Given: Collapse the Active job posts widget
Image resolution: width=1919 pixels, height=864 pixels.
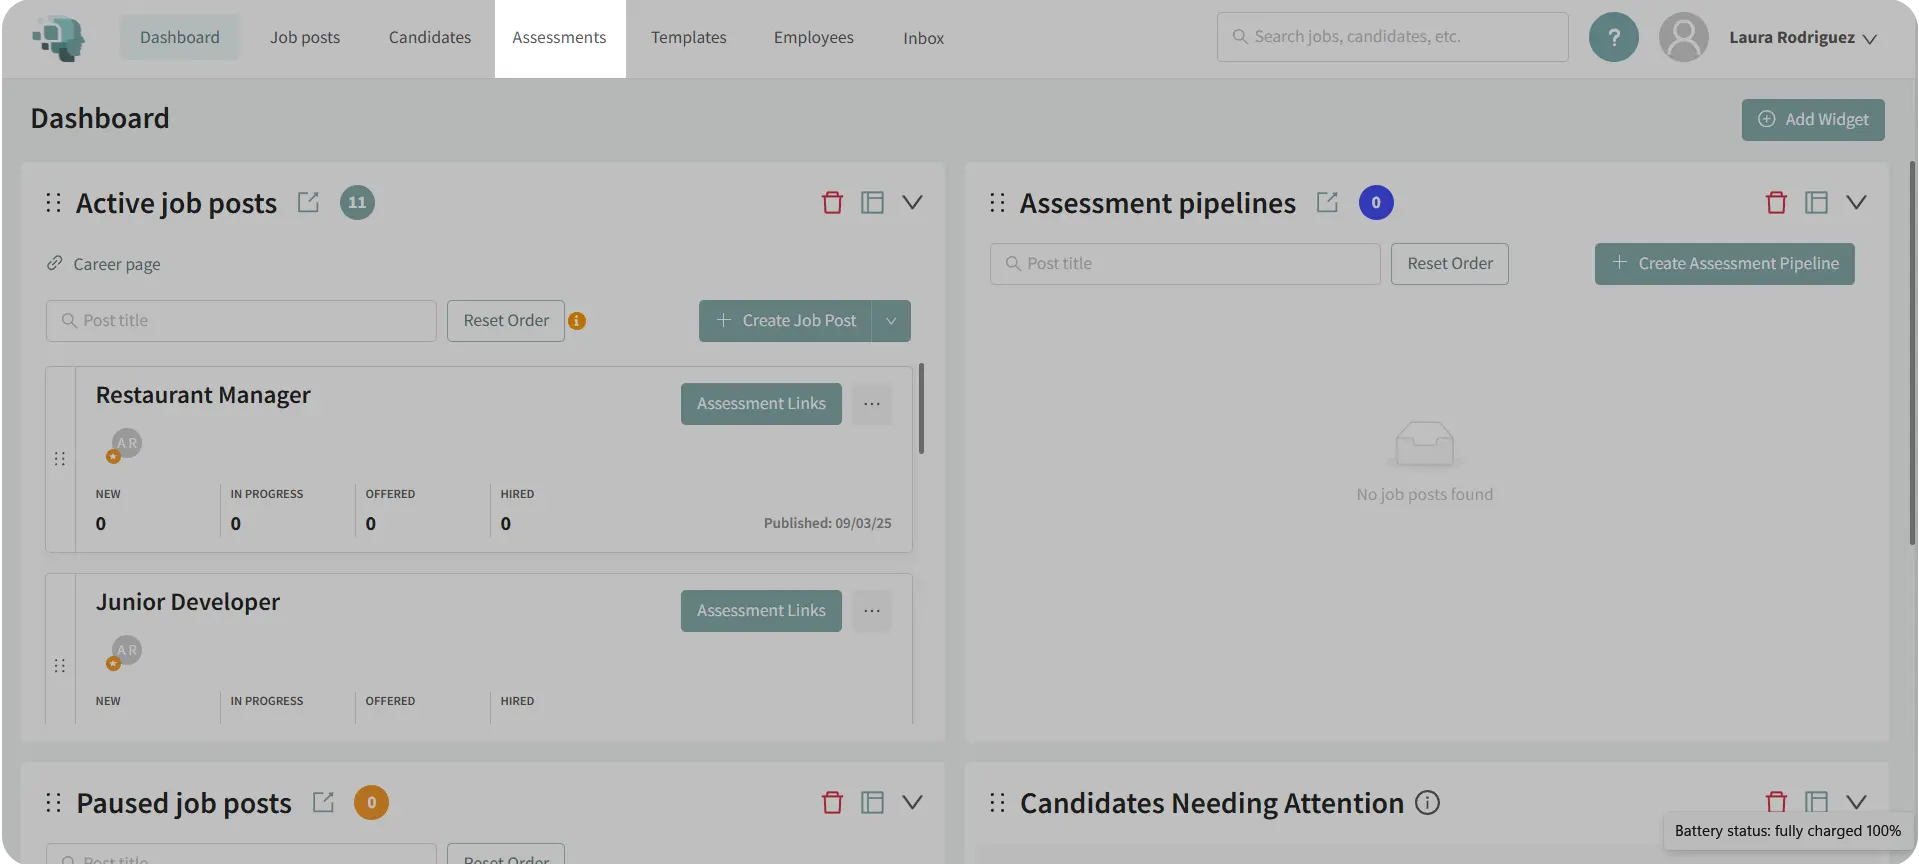Looking at the screenshot, I should click(x=912, y=202).
